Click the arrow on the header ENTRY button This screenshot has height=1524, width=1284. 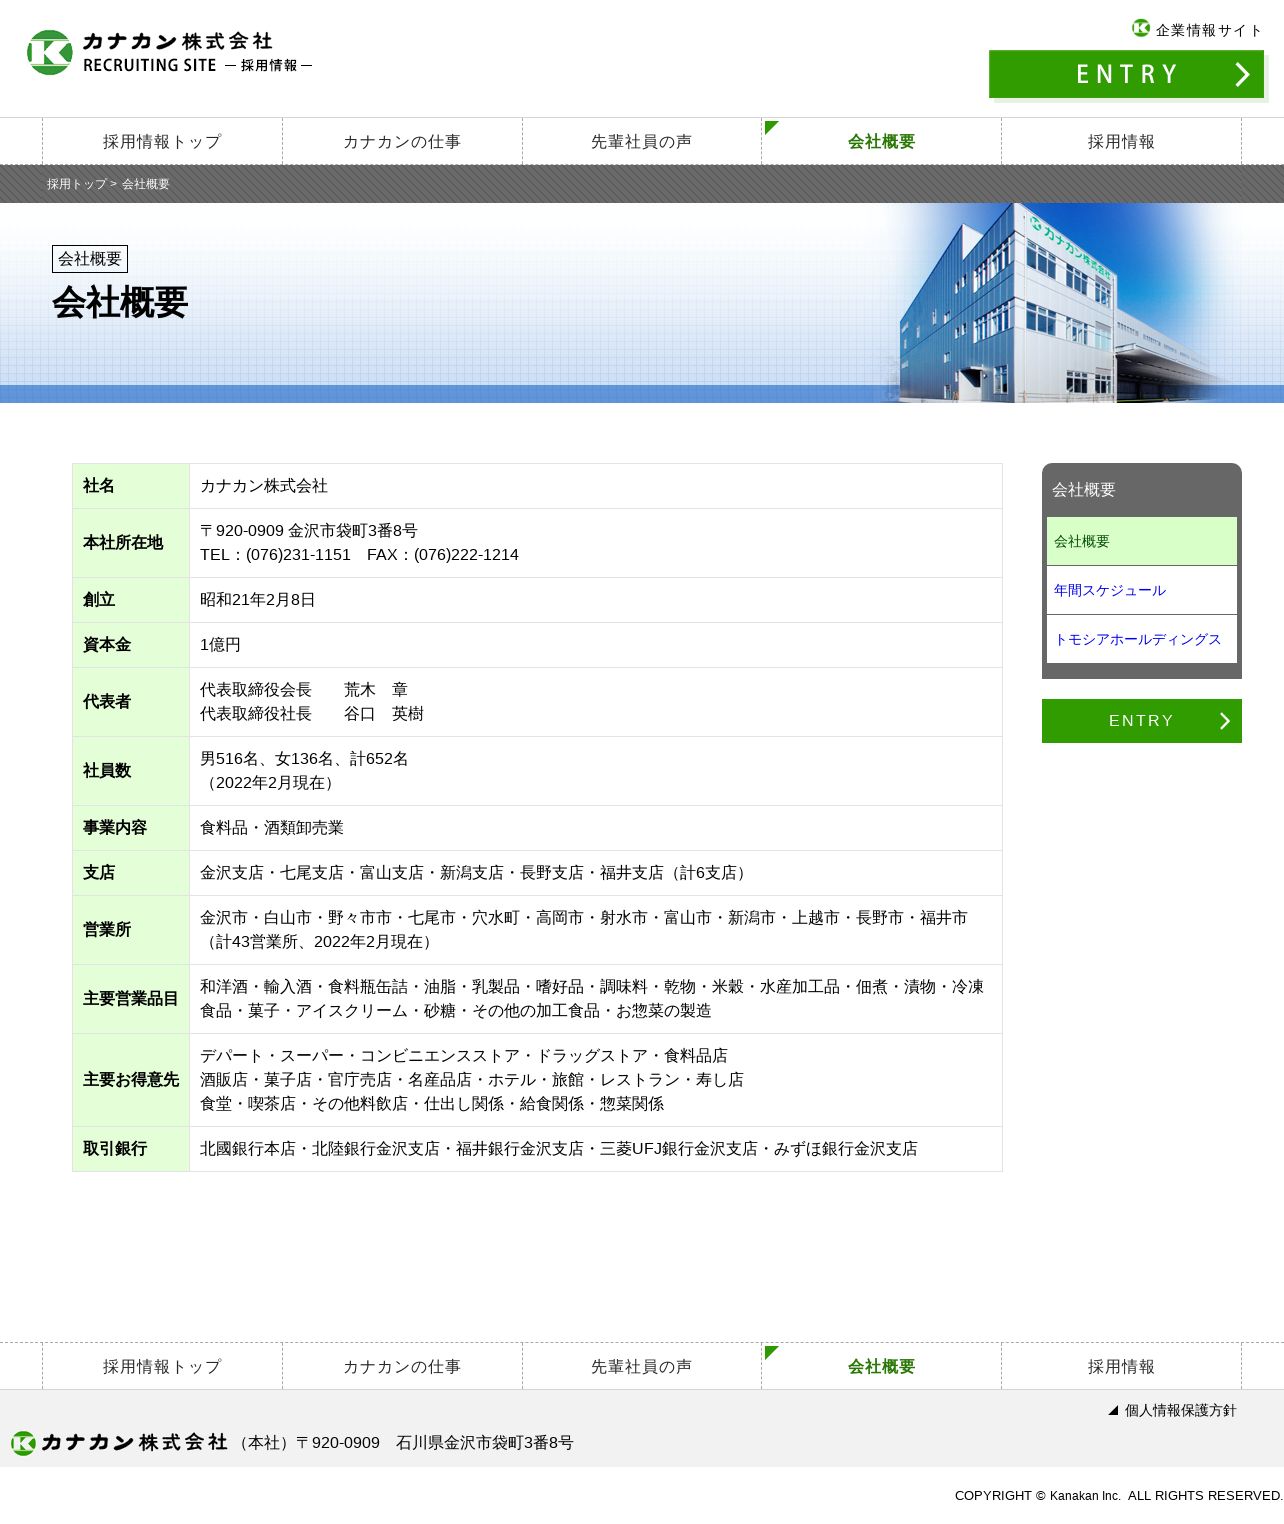[x=1242, y=75]
